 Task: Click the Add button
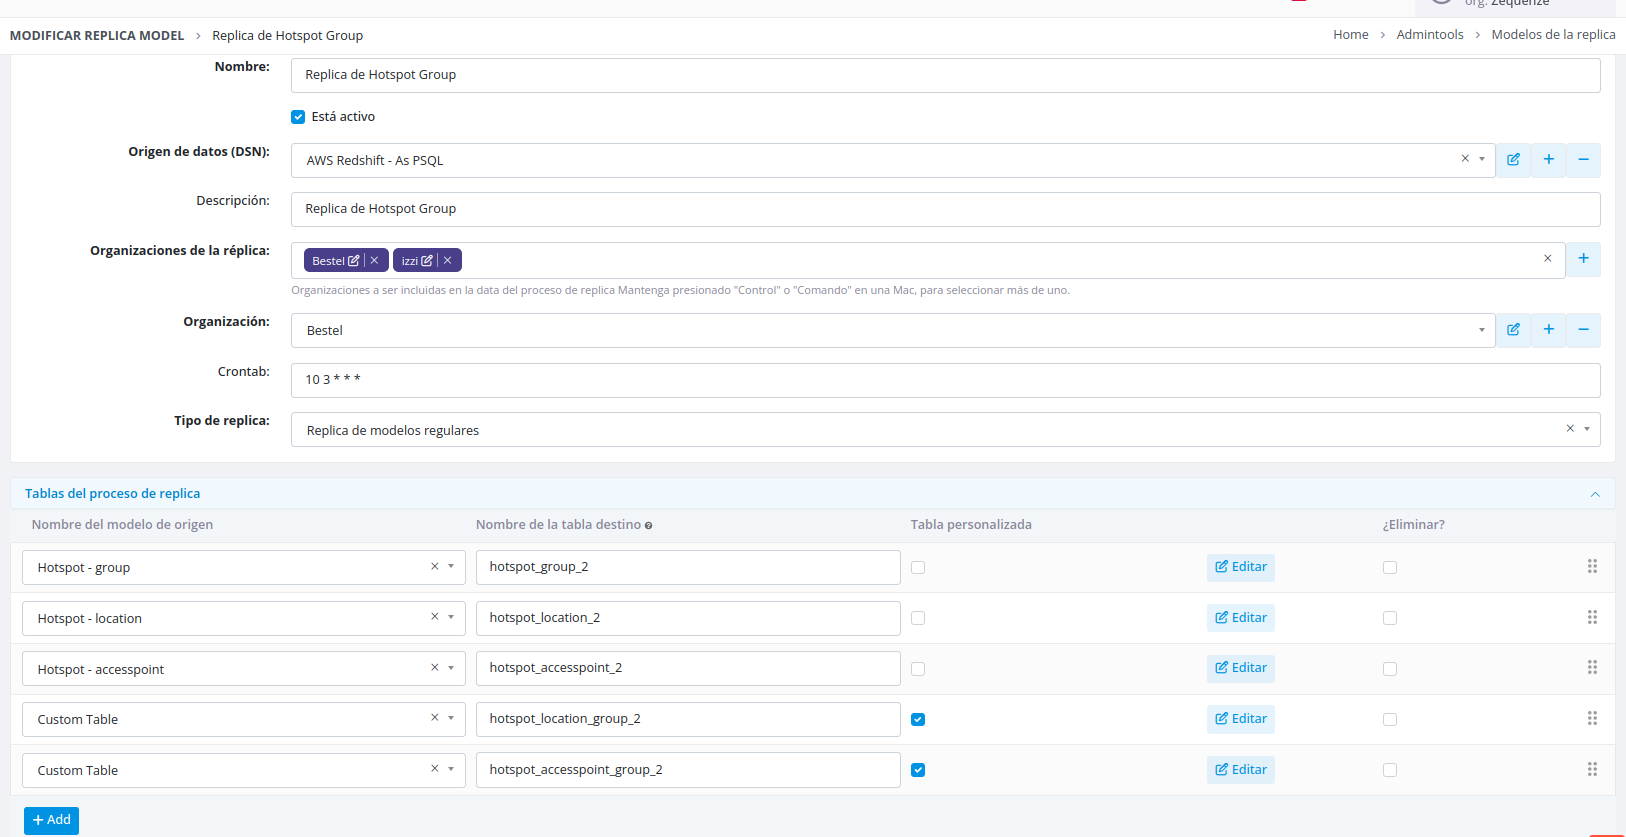51,820
